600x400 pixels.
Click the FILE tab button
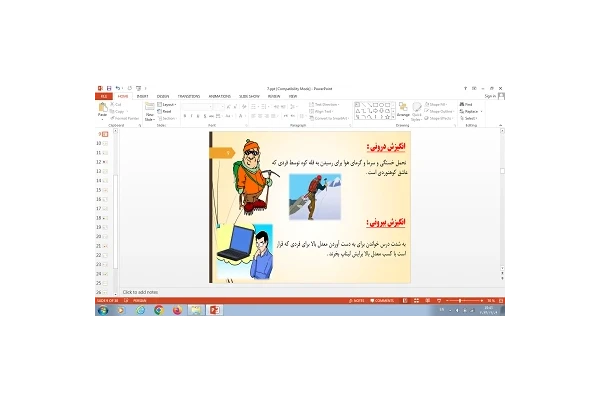coord(102,96)
